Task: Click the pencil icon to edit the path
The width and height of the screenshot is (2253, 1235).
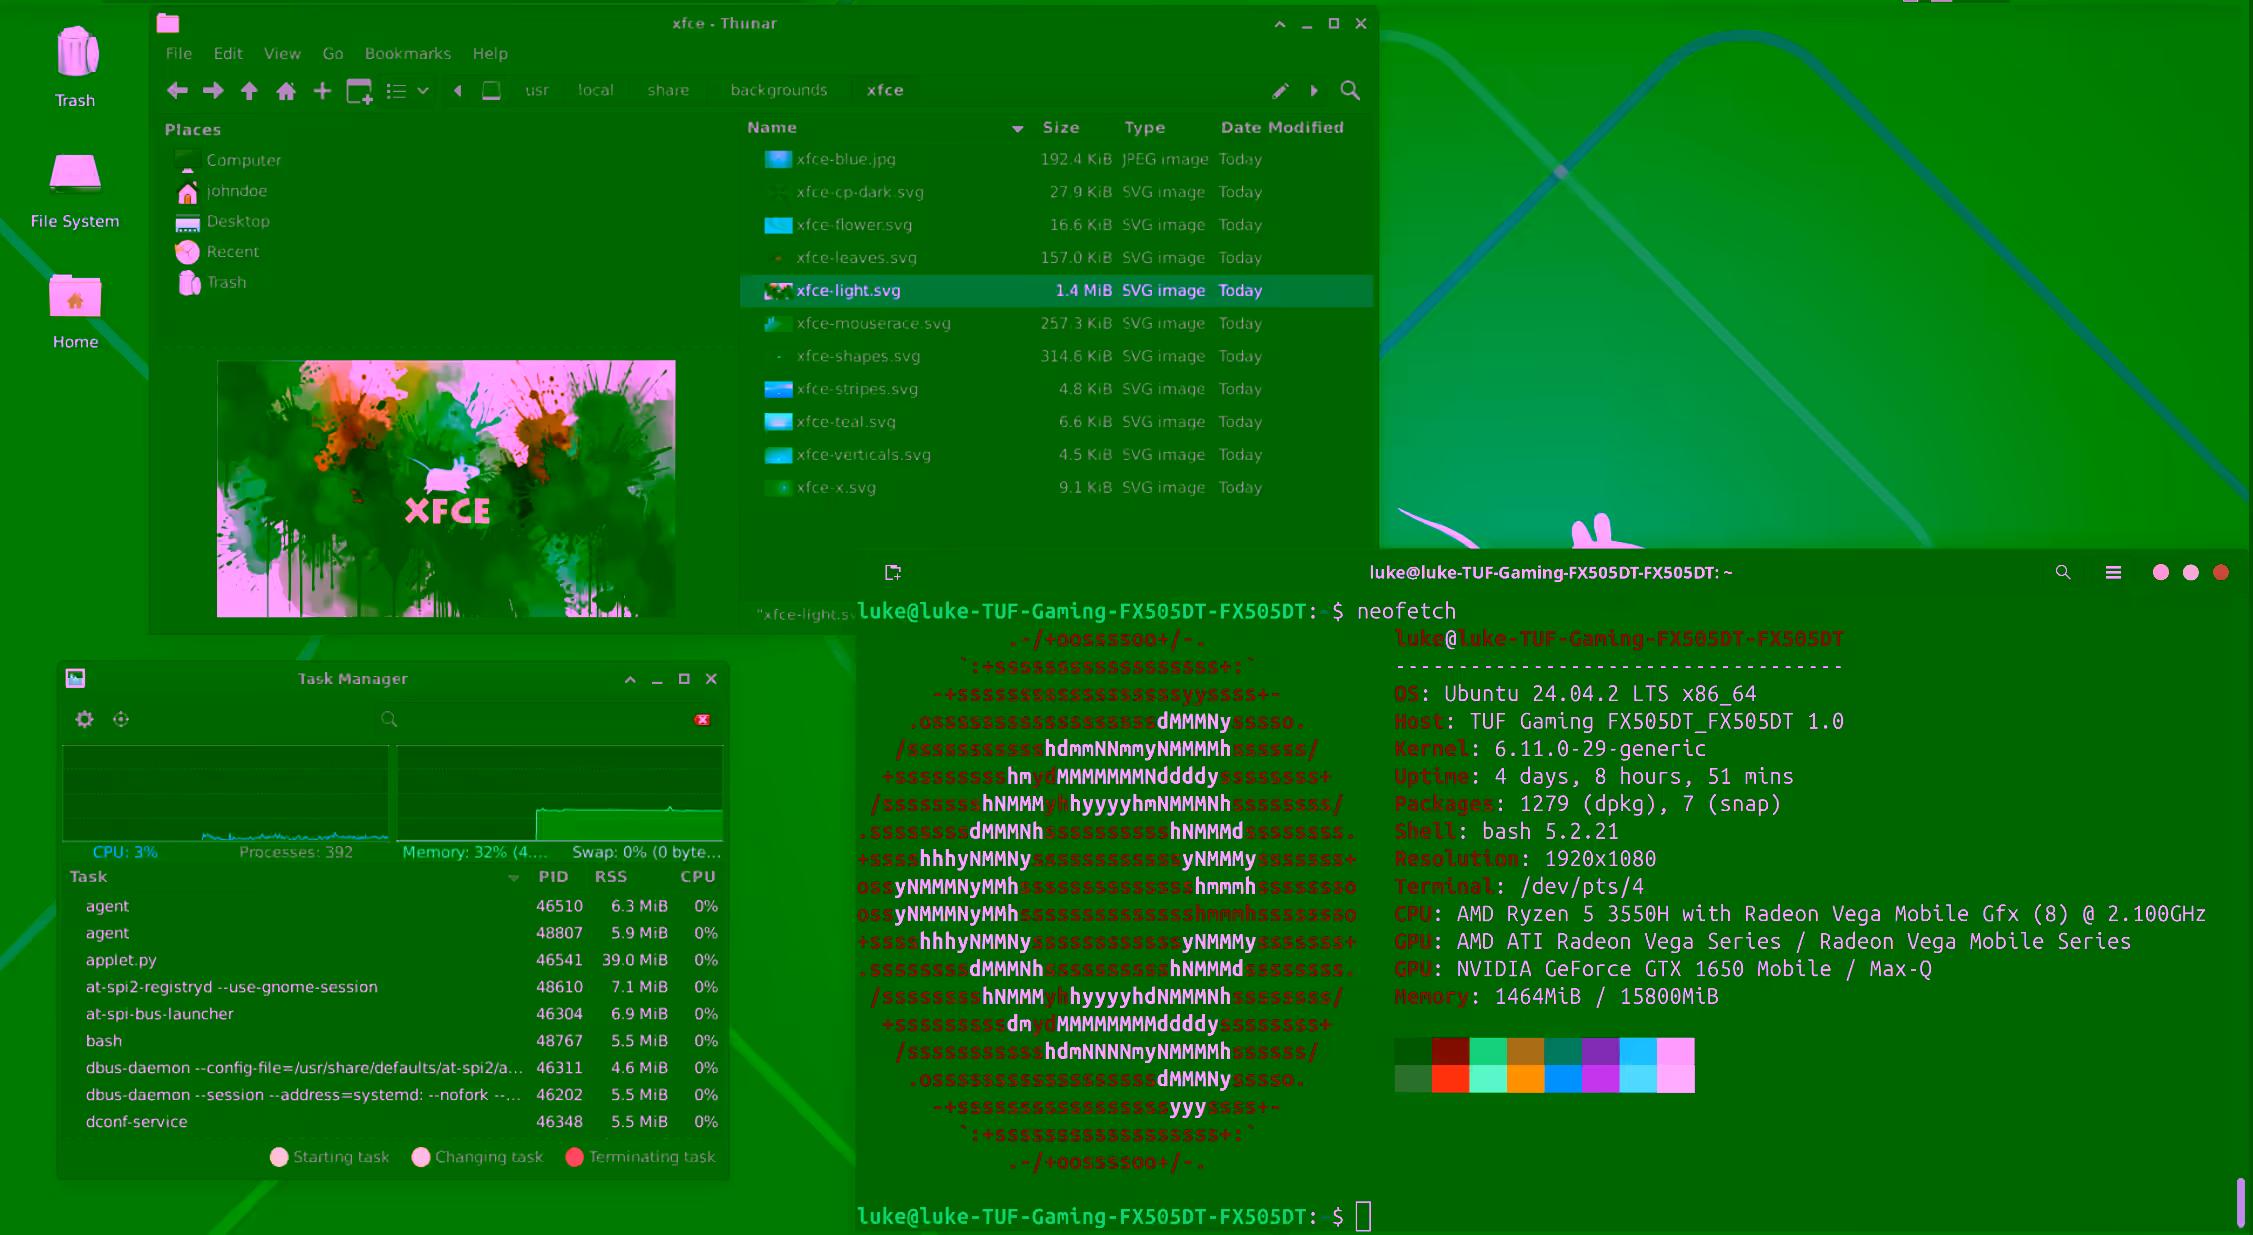Action: pyautogui.click(x=1281, y=91)
